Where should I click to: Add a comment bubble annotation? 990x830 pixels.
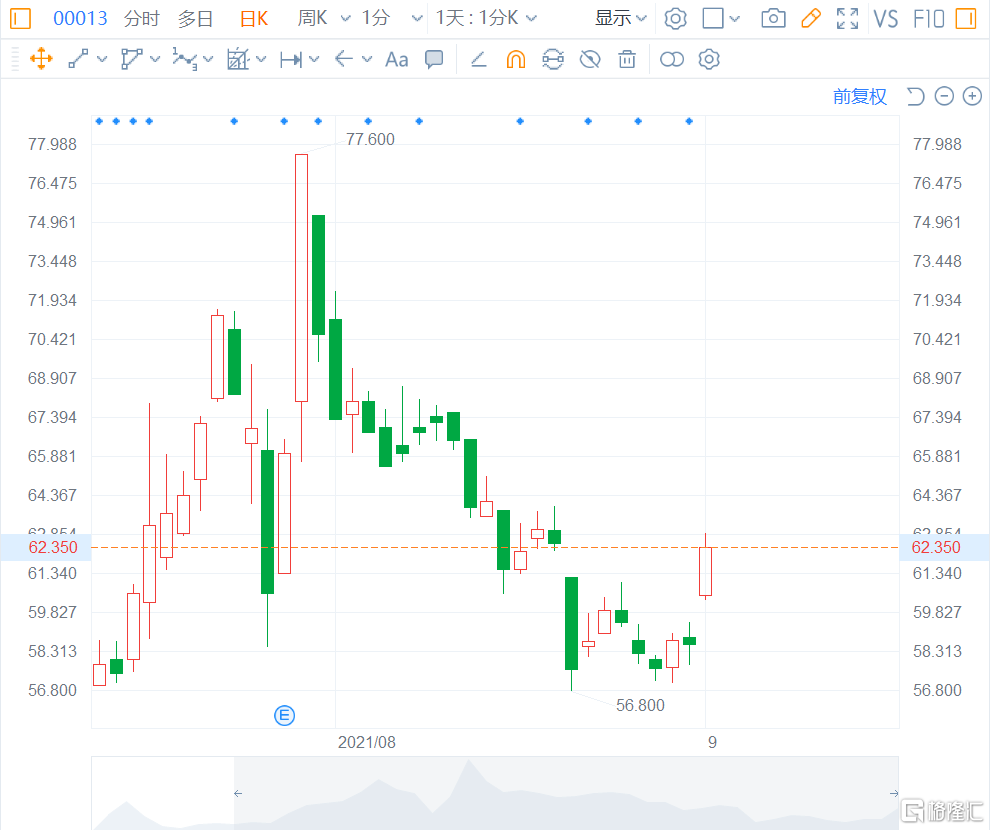[x=434, y=59]
